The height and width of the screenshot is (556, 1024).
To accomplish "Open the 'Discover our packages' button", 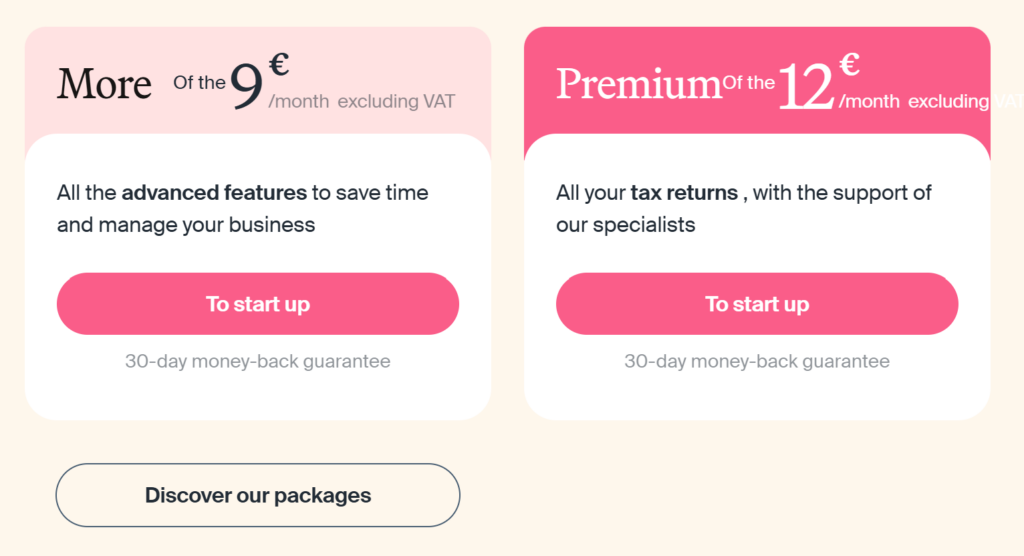I will [x=258, y=495].
